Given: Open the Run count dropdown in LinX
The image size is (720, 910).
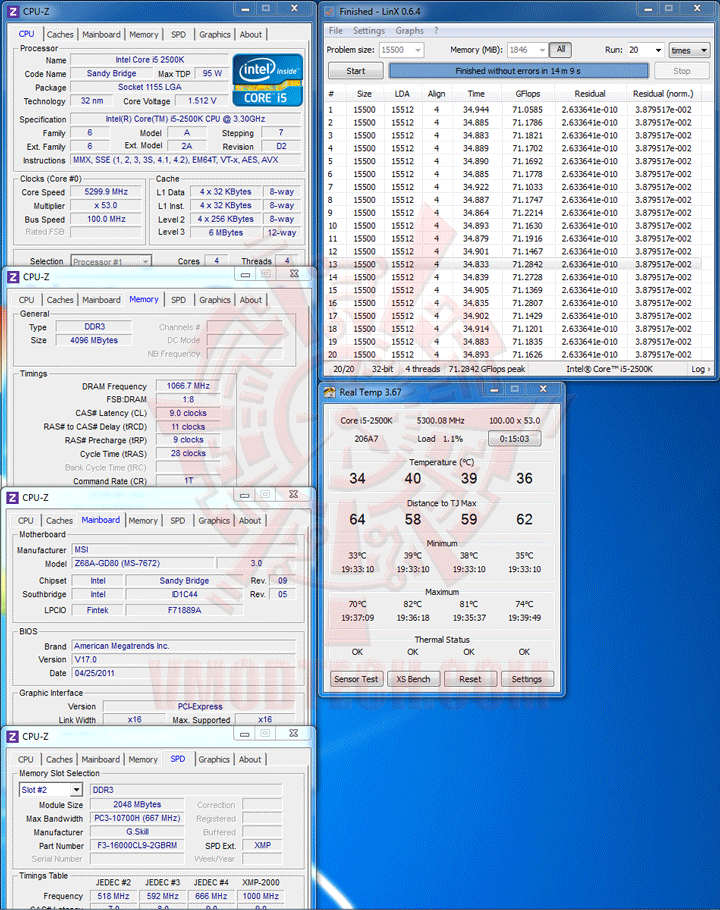Looking at the screenshot, I should pyautogui.click(x=658, y=50).
